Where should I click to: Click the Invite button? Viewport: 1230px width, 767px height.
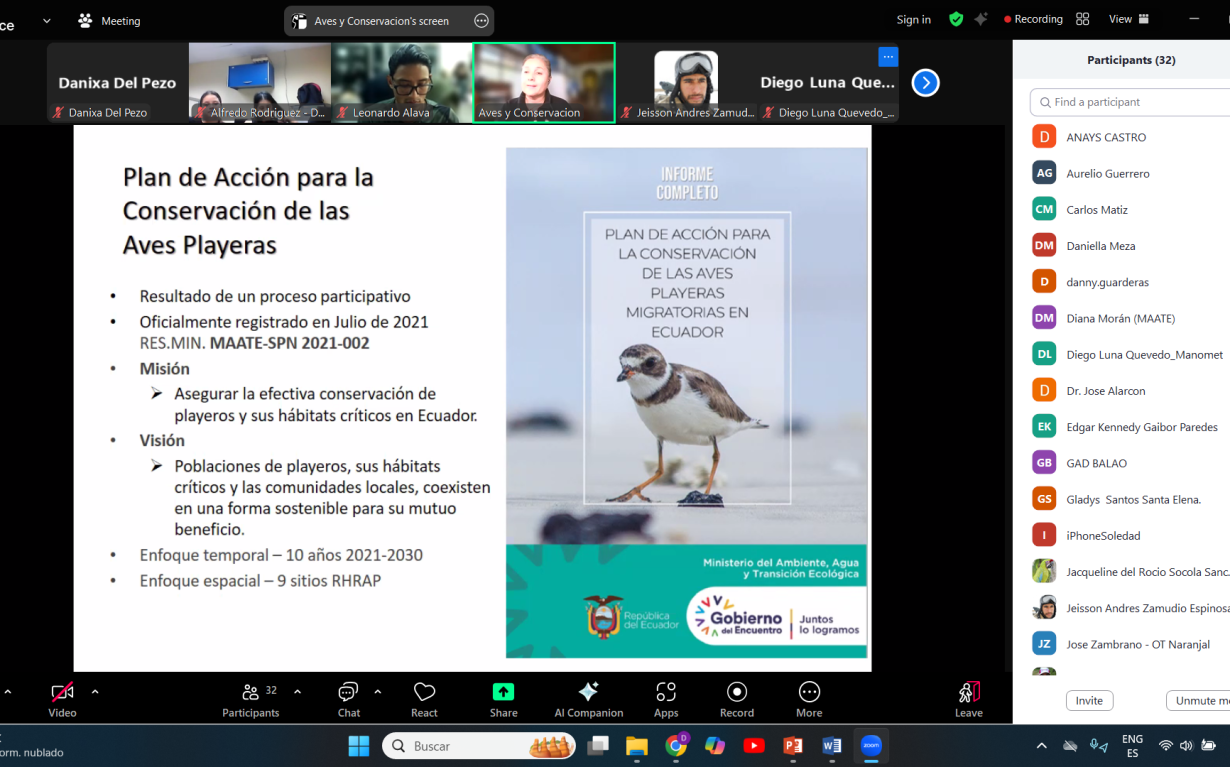point(1089,700)
